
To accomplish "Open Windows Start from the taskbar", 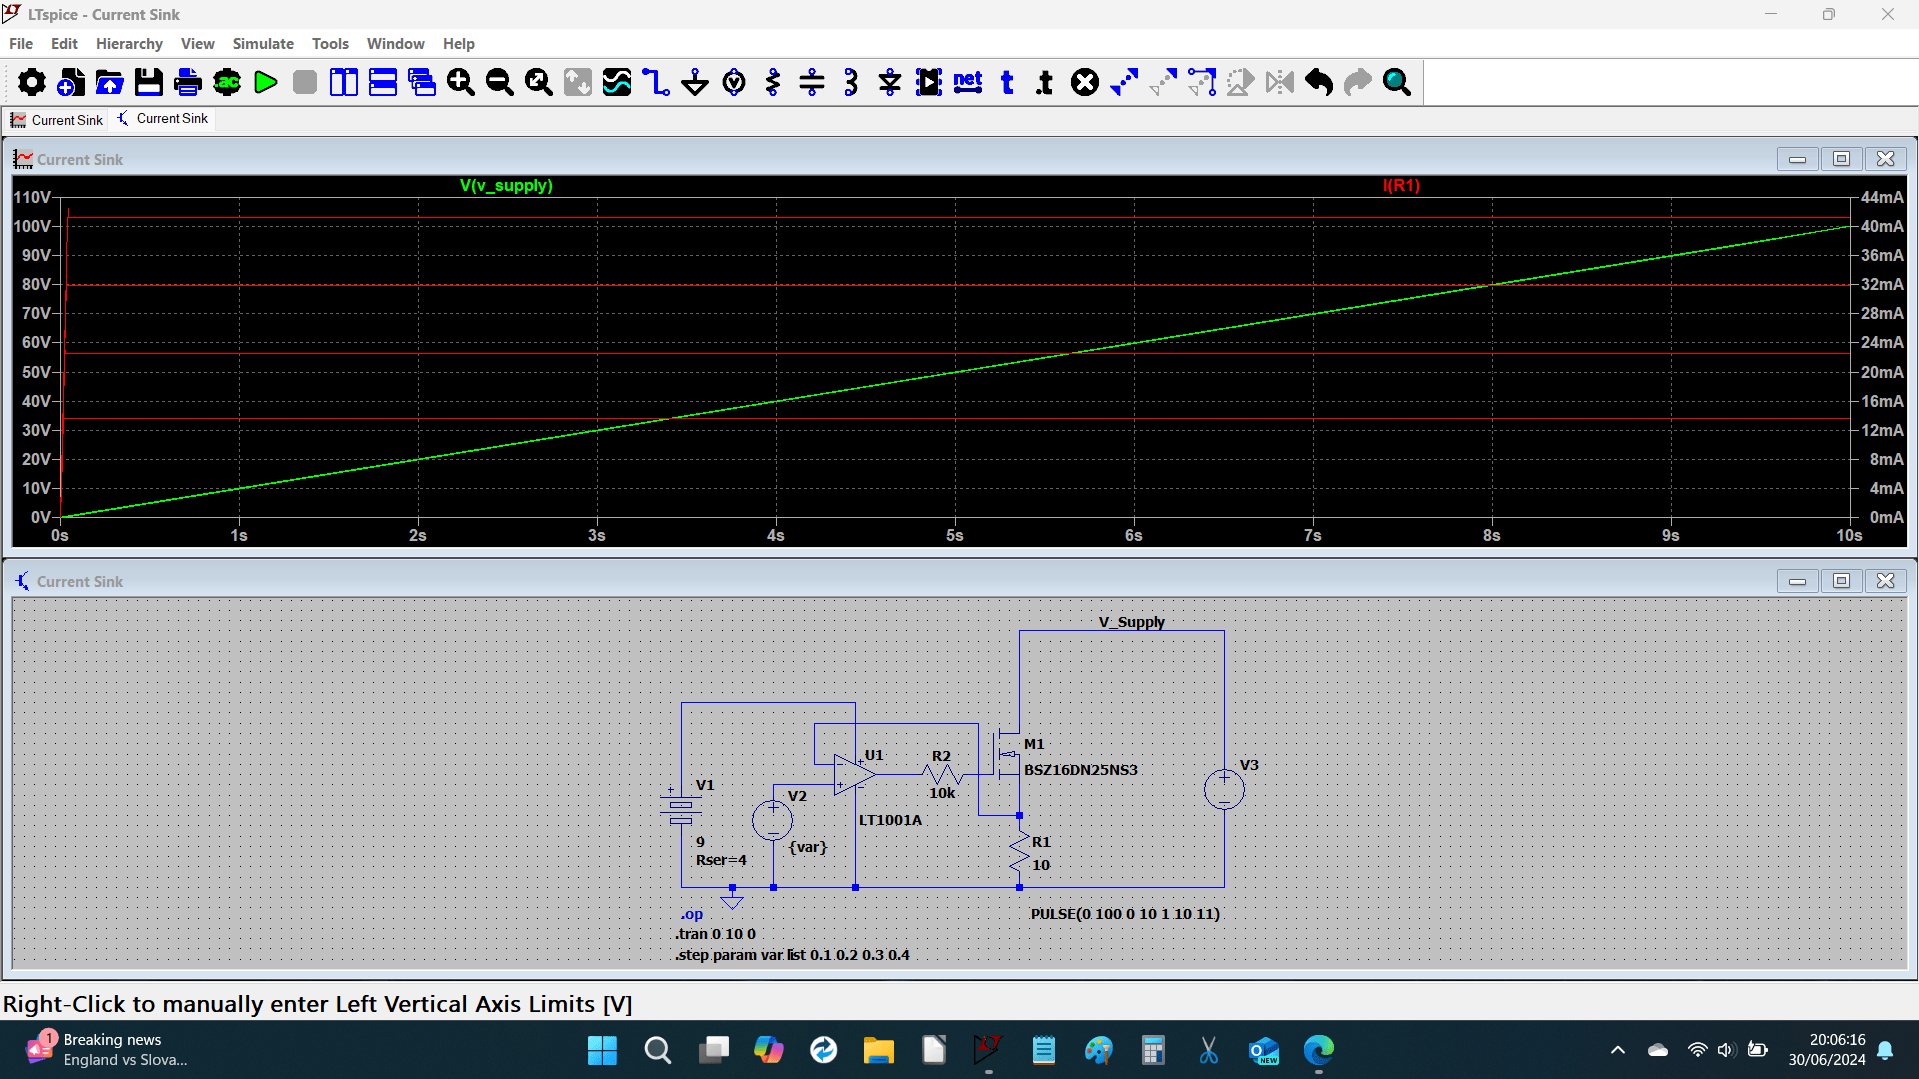I will 602,1050.
